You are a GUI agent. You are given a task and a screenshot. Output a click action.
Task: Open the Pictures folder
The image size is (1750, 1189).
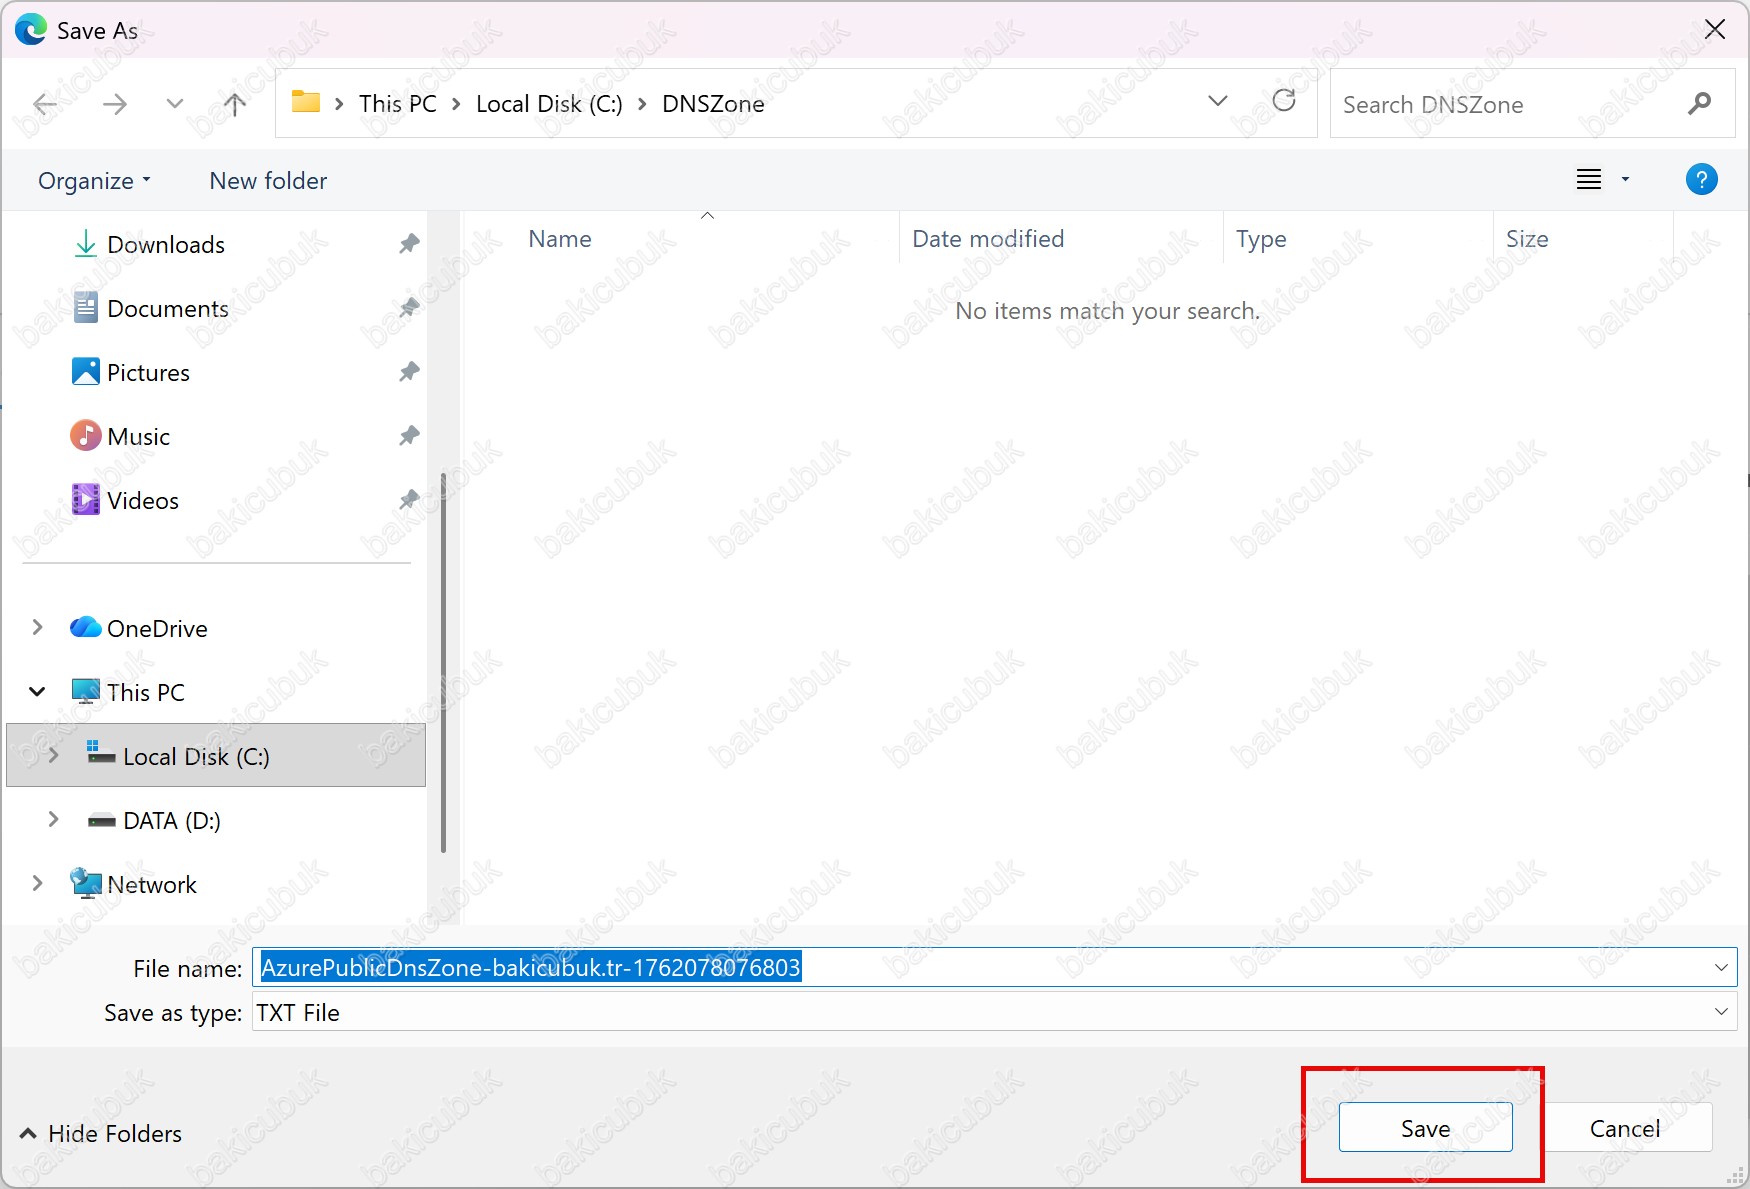click(x=148, y=373)
